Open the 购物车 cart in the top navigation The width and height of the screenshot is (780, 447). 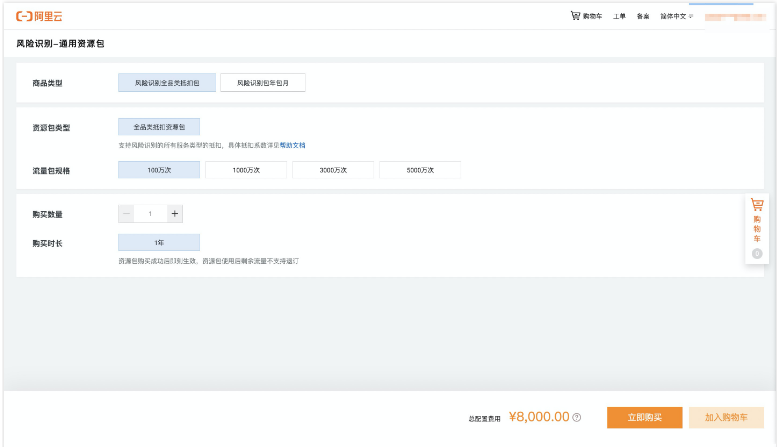tap(586, 16)
